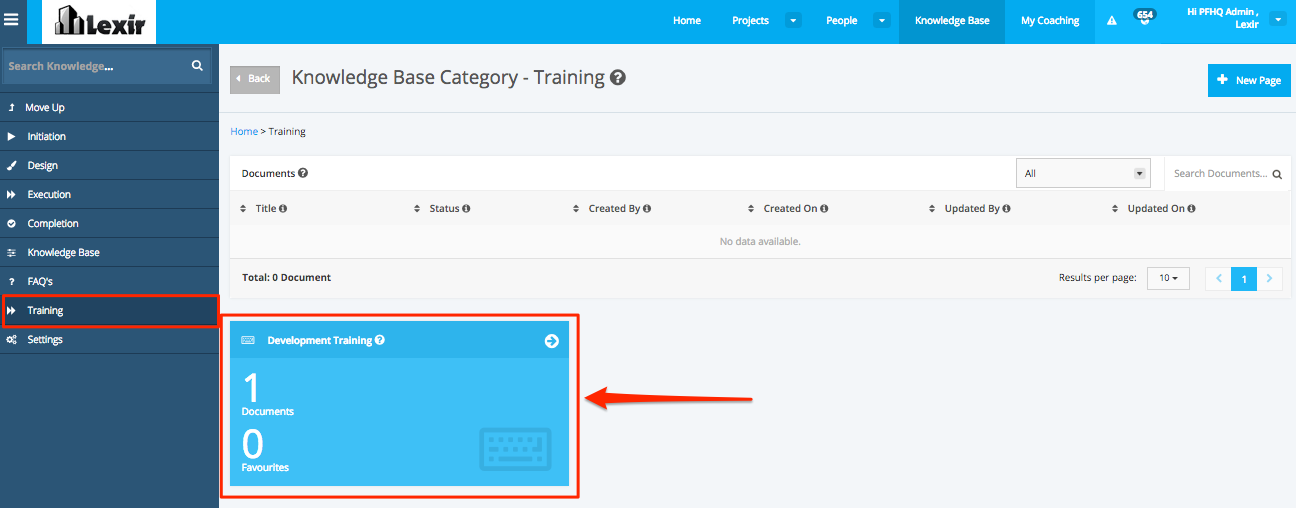Open Settings in the sidebar
The height and width of the screenshot is (508, 1296).
pos(109,340)
